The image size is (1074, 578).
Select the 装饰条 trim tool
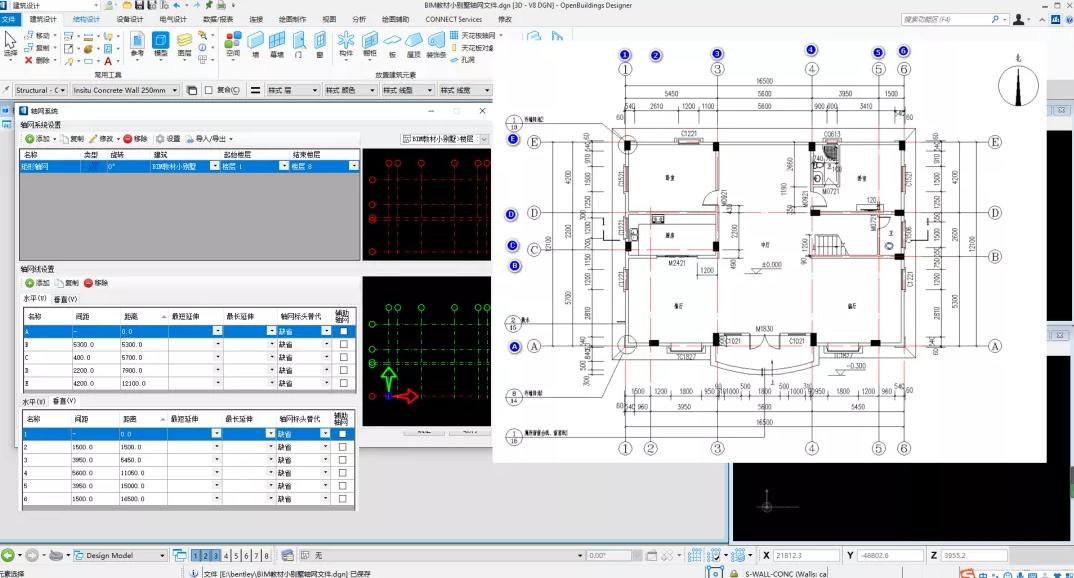click(436, 45)
